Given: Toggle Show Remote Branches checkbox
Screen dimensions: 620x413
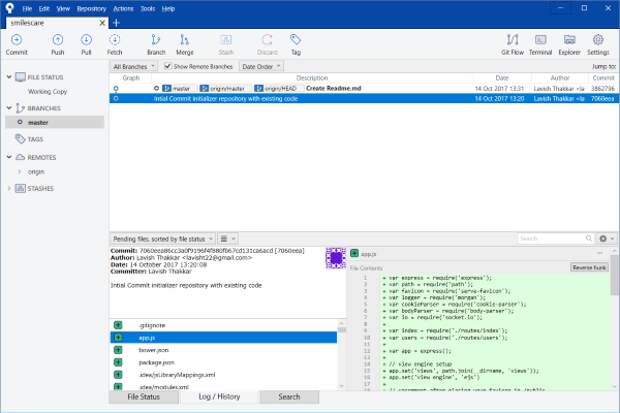Looking at the screenshot, I should pyautogui.click(x=168, y=66).
